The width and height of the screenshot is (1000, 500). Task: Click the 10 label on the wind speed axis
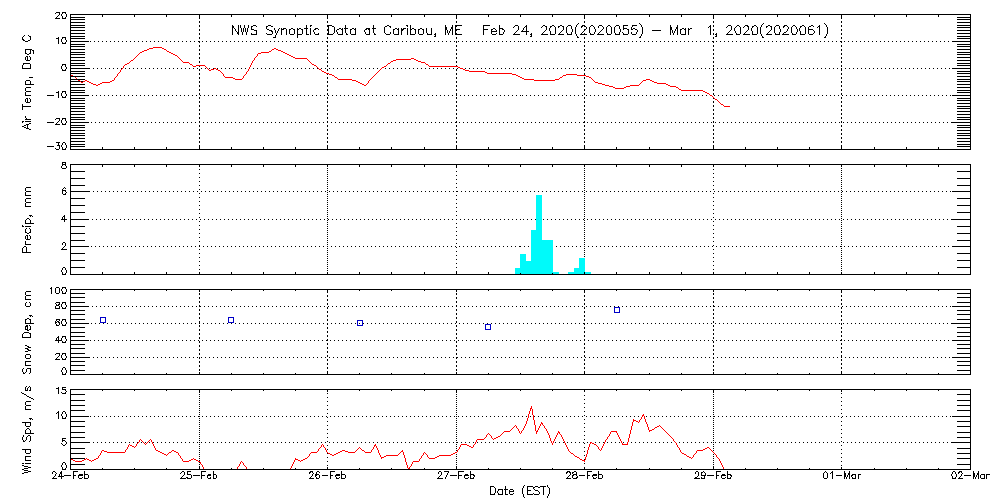click(x=59, y=416)
